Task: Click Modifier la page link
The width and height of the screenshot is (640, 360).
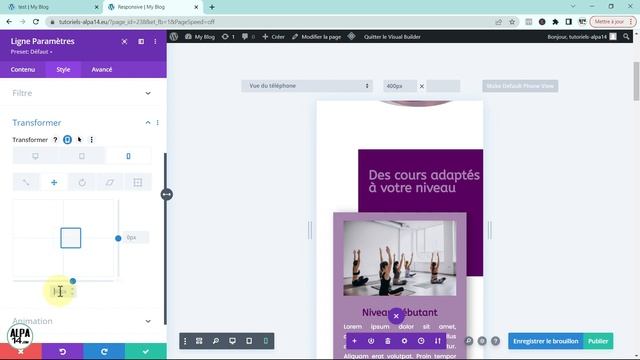Action: 317,37
